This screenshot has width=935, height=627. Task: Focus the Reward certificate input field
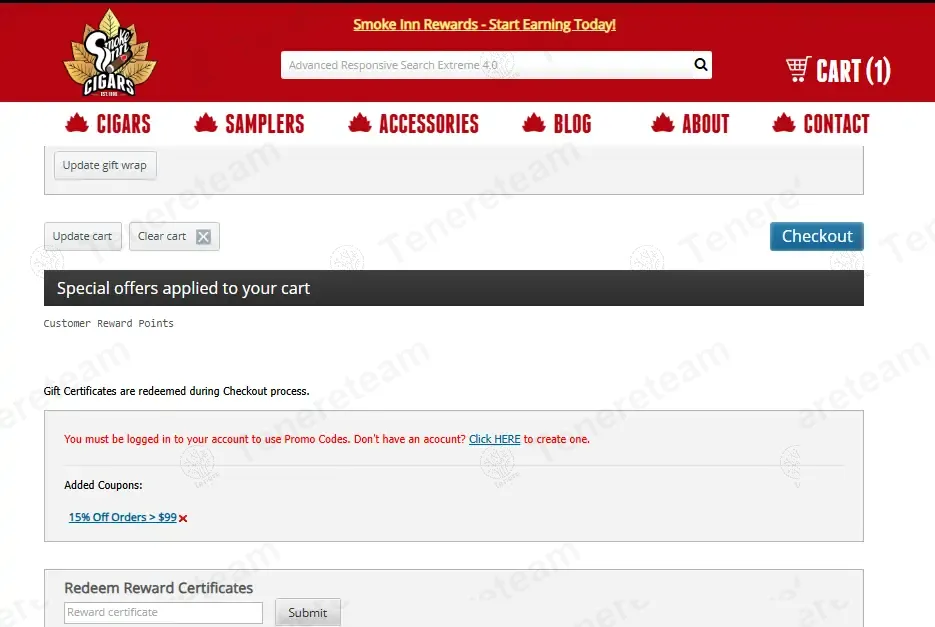[x=163, y=612]
